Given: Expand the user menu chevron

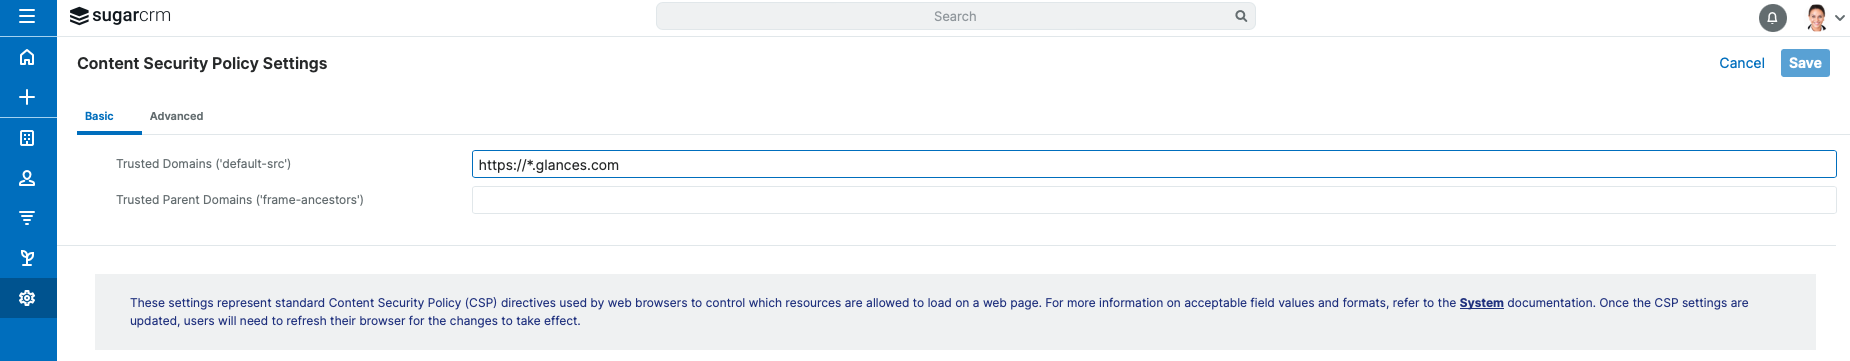Looking at the screenshot, I should click(x=1840, y=17).
